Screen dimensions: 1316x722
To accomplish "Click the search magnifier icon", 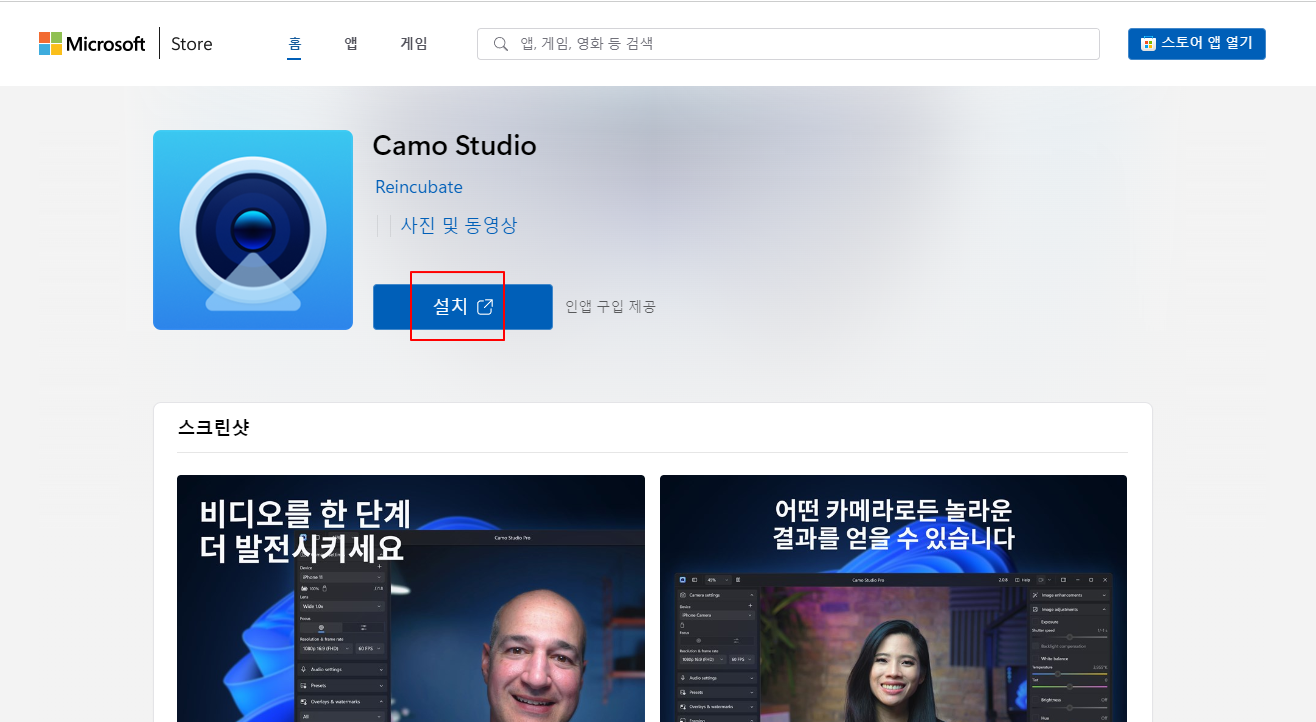I will 501,44.
